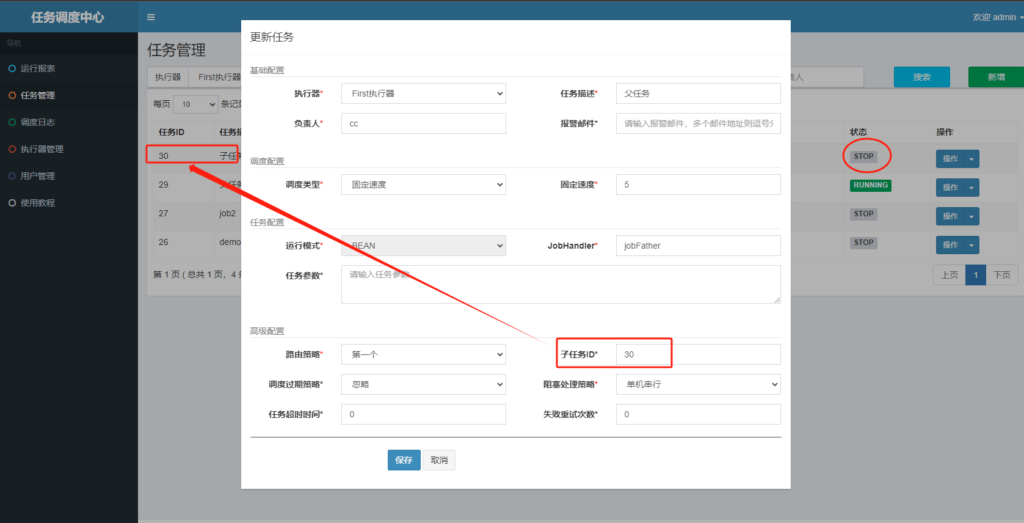Click the 取消 button
1024x523 pixels.
click(439, 460)
